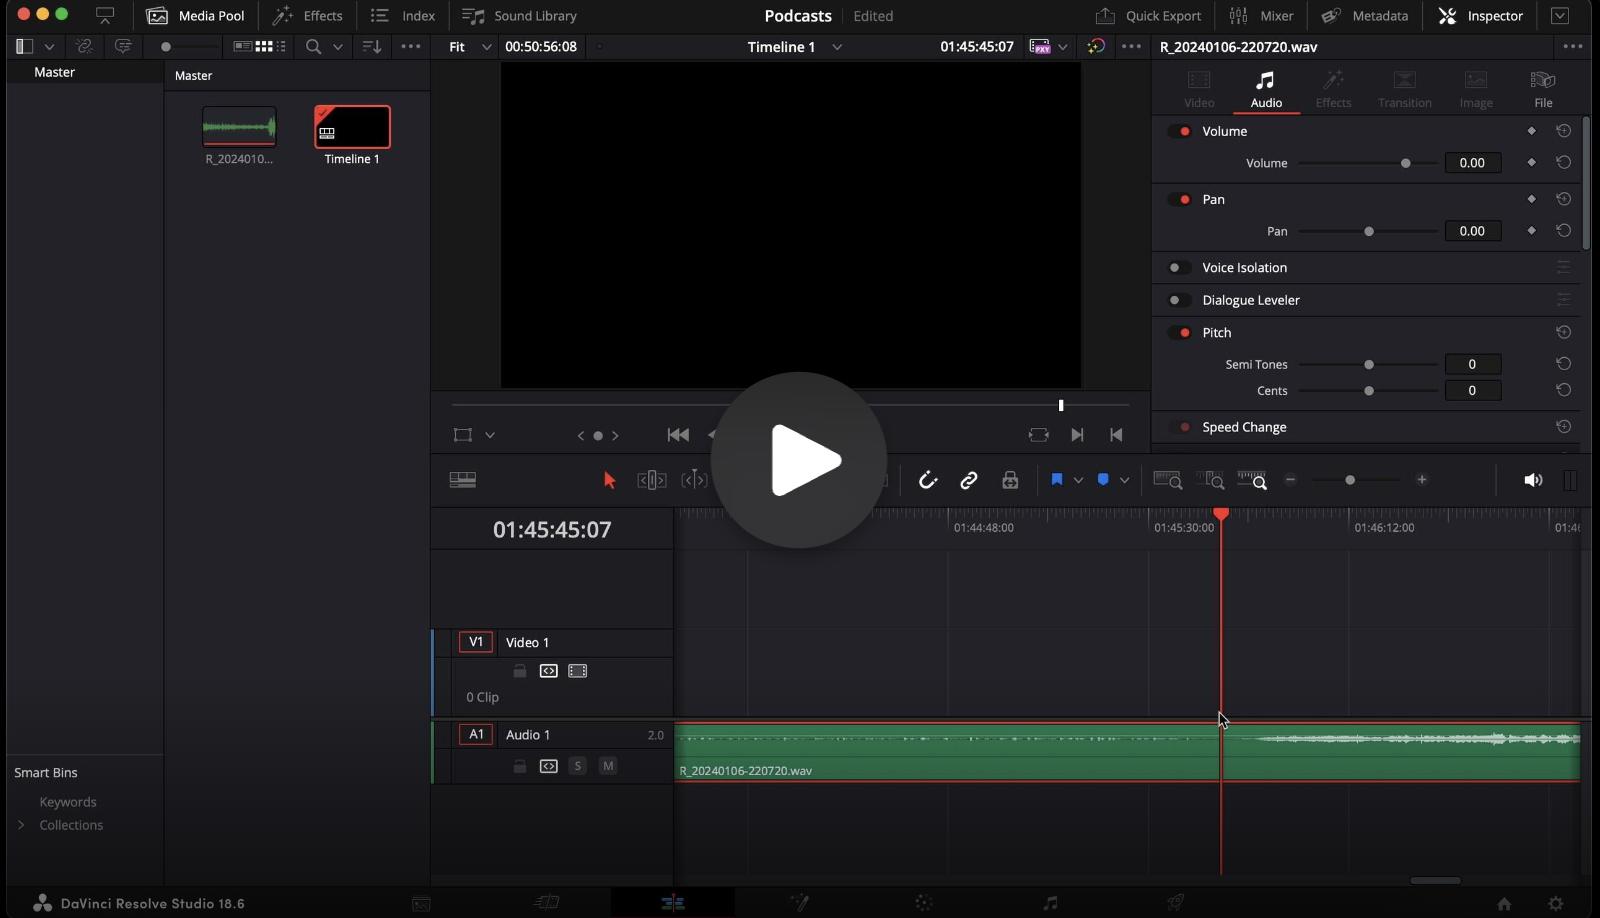Image resolution: width=1600 pixels, height=918 pixels.
Task: Open the flag color dropdown arrow
Action: 1078,480
